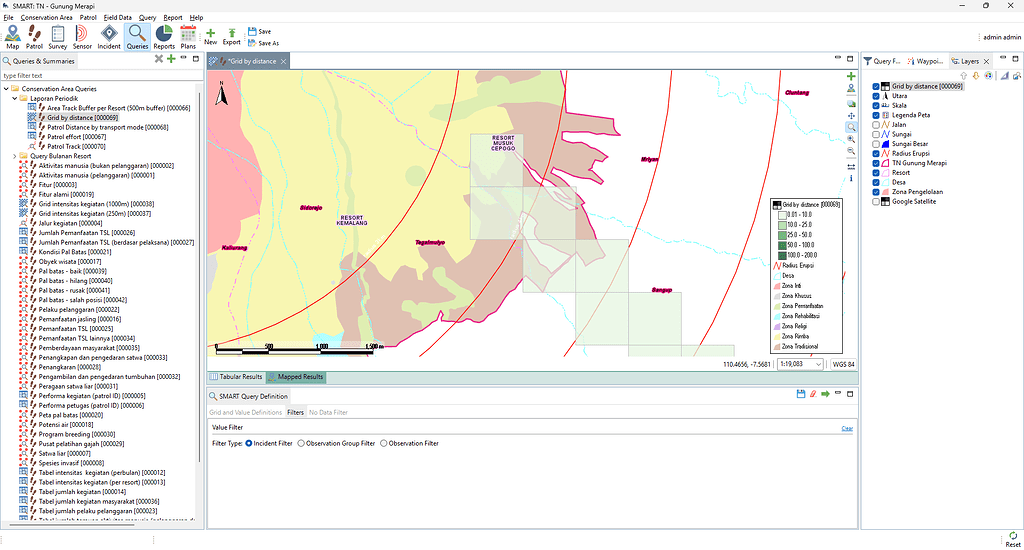Open the Query menu
This screenshot has height=550, width=1024.
[147, 18]
